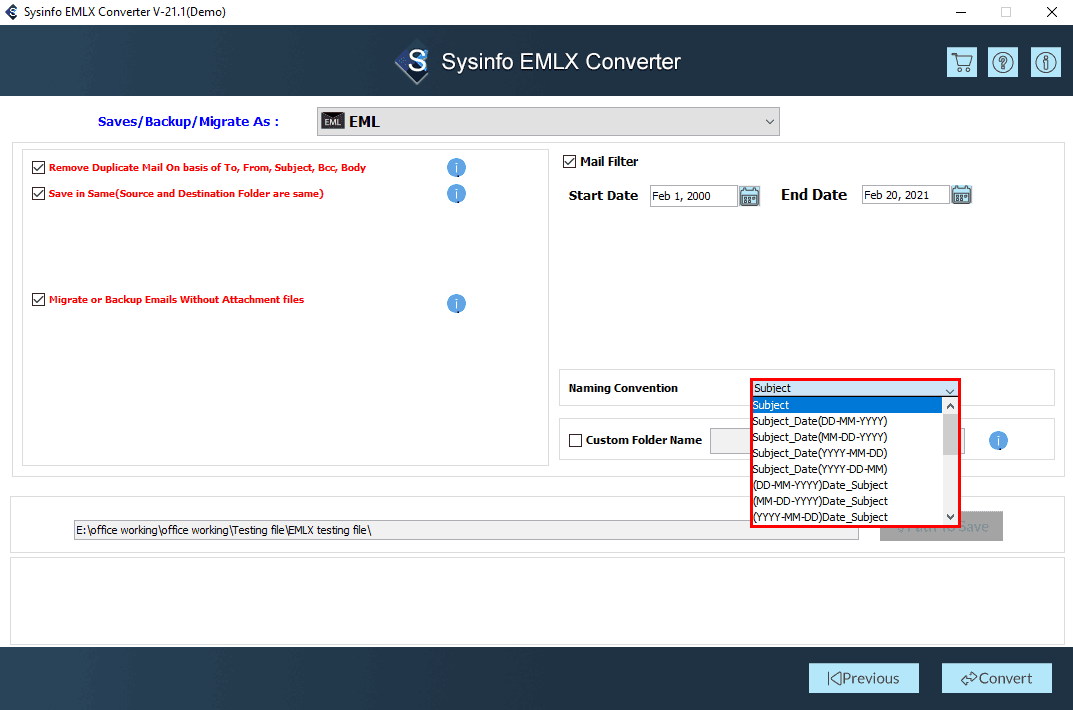Open the help question mark icon
The height and width of the screenshot is (710, 1073).
tap(1003, 62)
